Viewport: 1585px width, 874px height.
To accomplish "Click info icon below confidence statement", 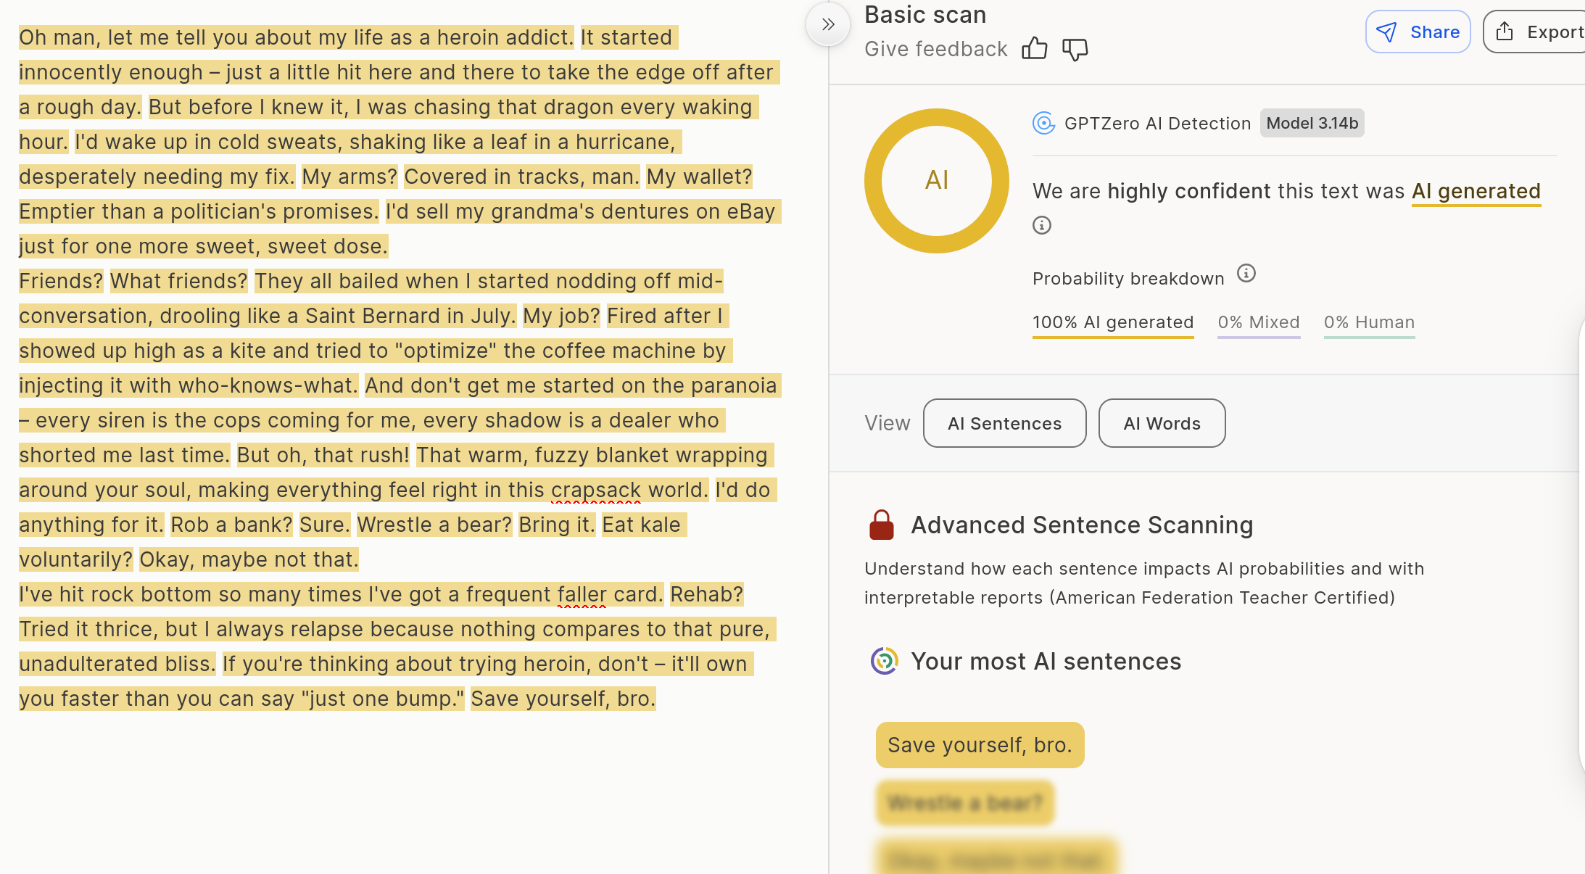I will coord(1042,225).
